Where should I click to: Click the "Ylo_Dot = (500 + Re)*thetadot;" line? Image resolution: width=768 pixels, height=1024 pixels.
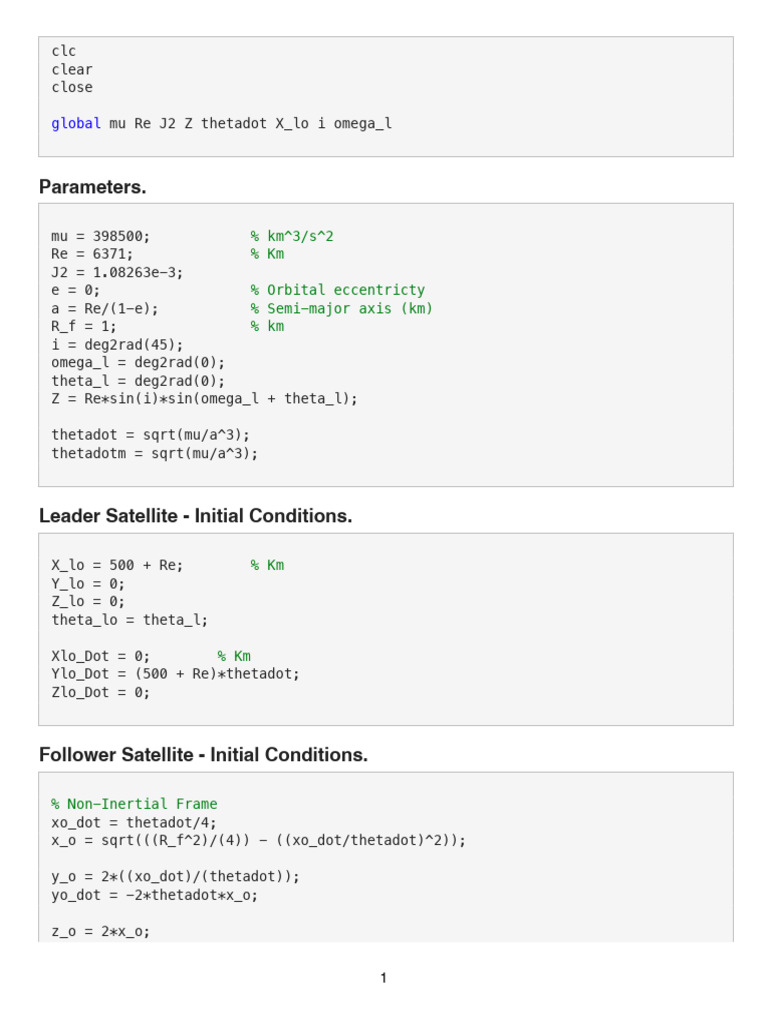pyautogui.click(x=176, y=673)
